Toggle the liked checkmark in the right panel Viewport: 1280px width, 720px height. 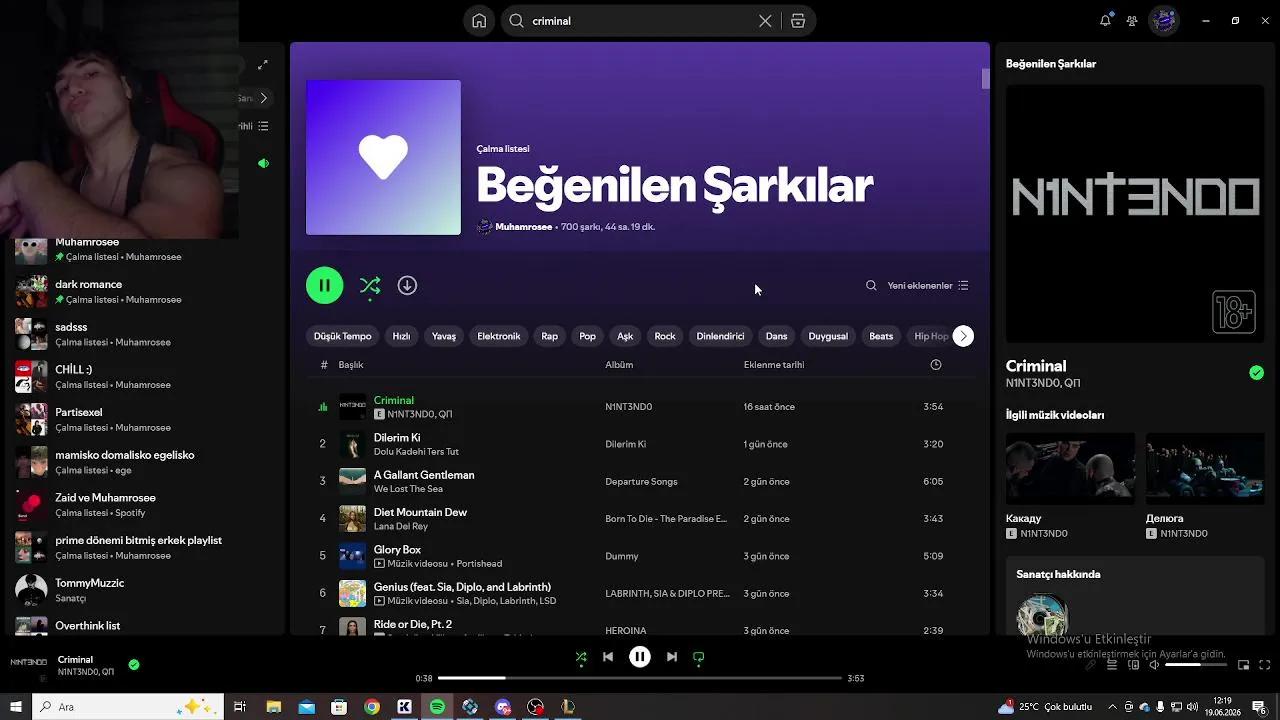point(1256,373)
